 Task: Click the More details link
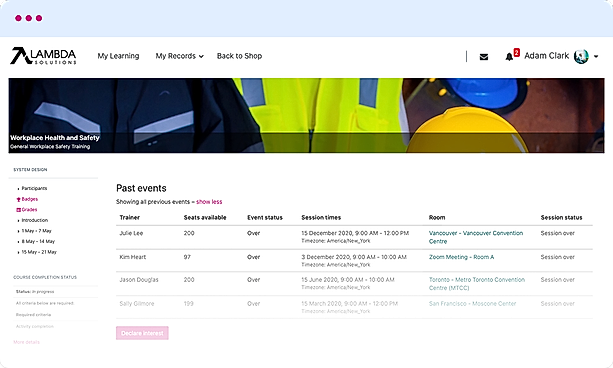(27, 342)
